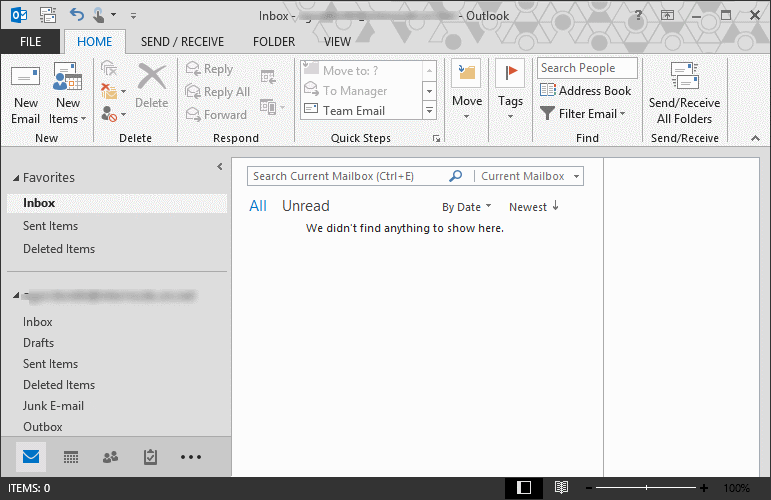Open the Tags flag dropdown
Screen dimensions: 771x500
510,90
